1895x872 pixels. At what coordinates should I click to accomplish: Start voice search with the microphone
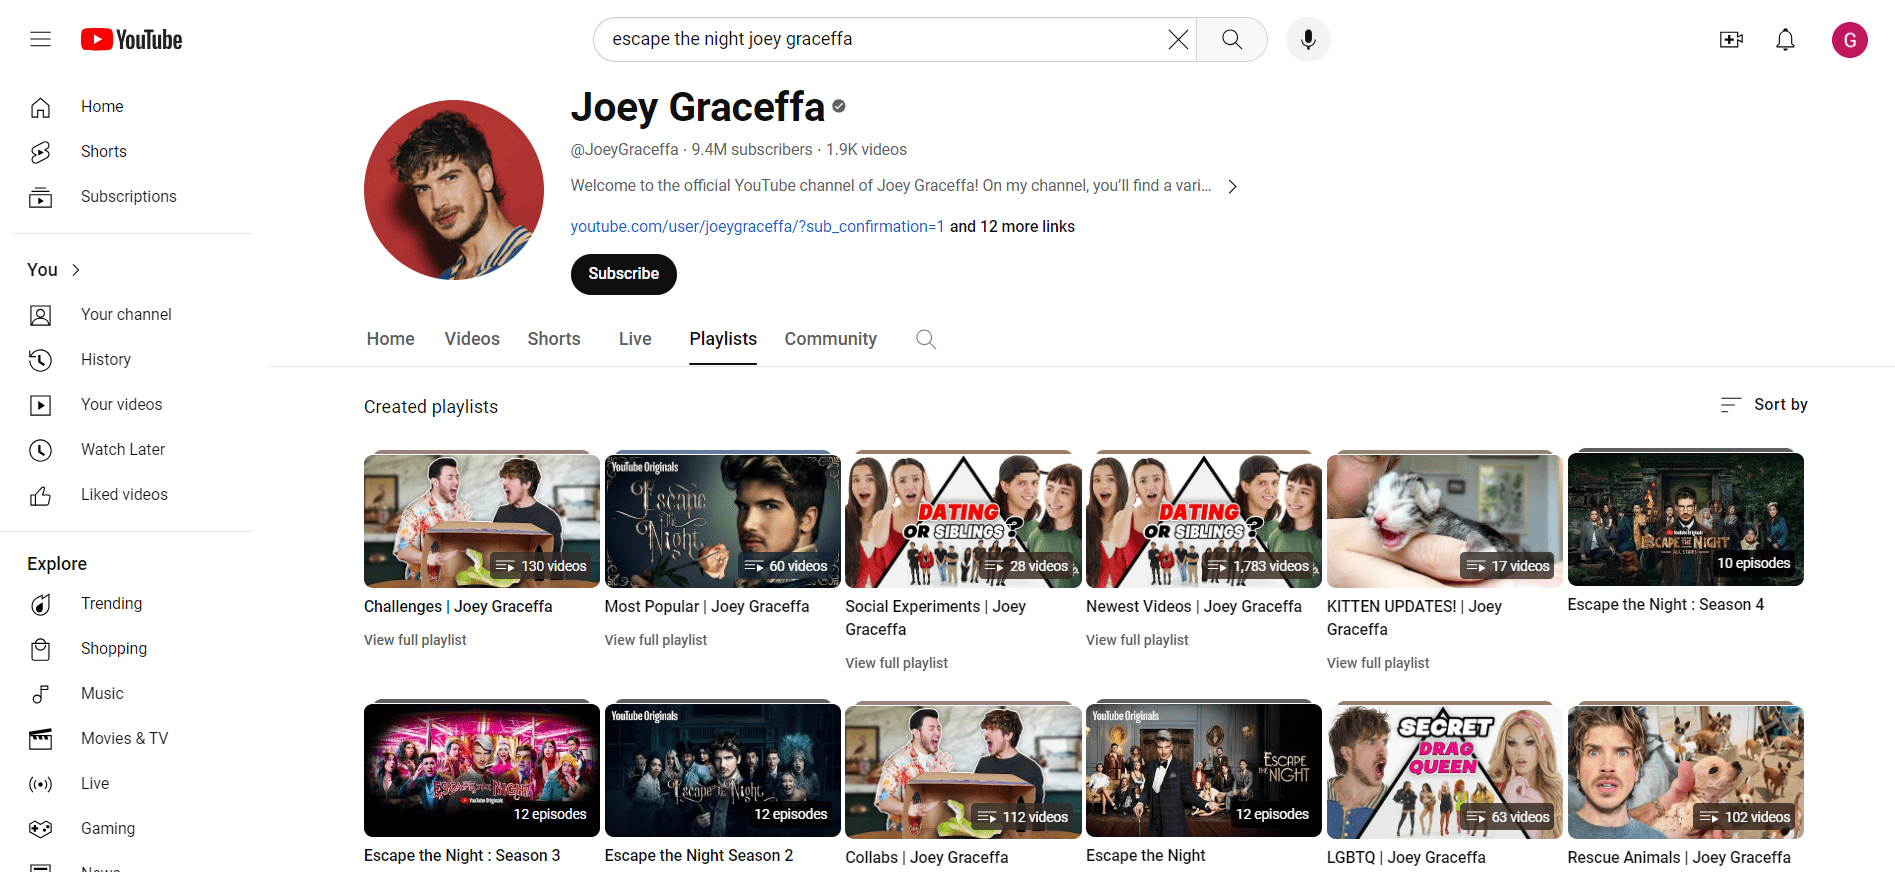1308,39
